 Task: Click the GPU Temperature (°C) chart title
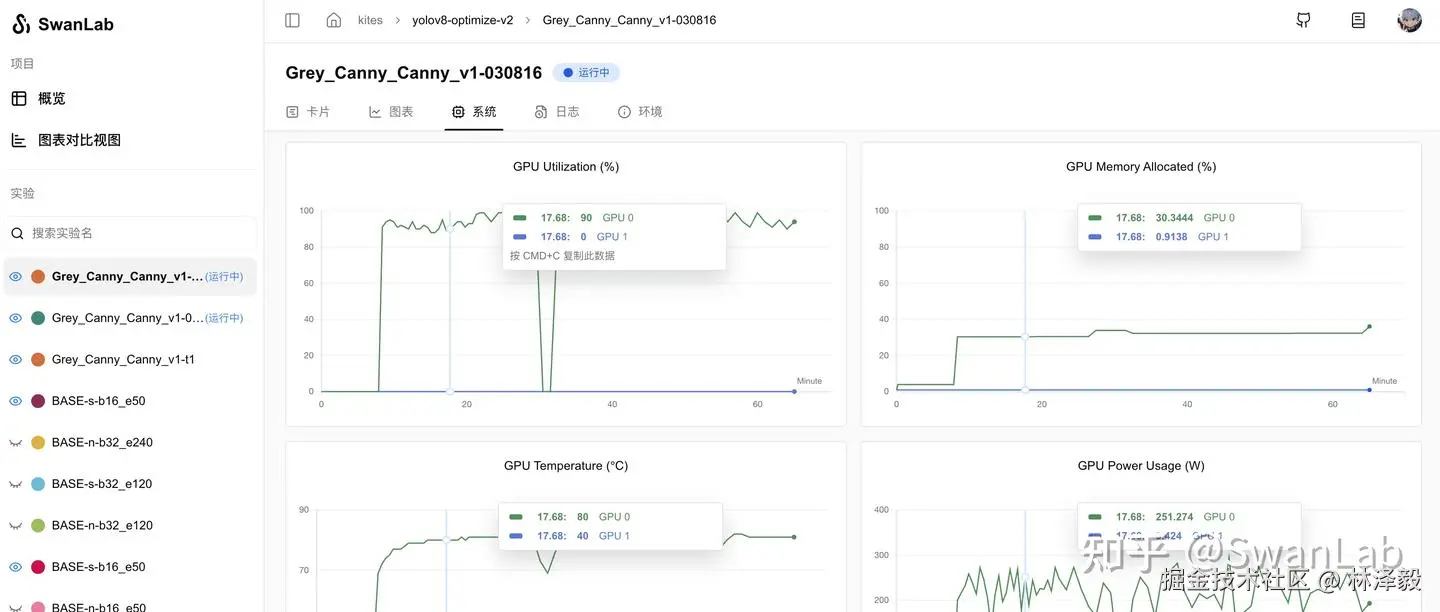(566, 466)
